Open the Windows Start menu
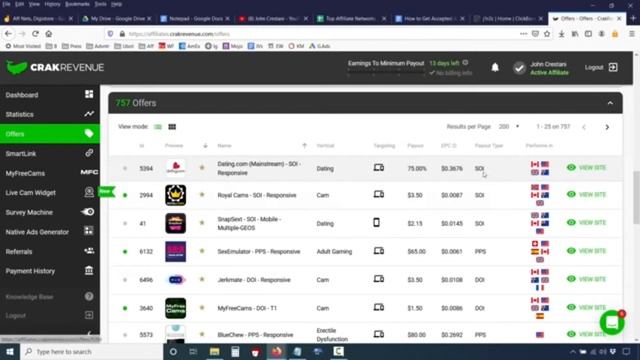The width and height of the screenshot is (640, 360). point(10,352)
